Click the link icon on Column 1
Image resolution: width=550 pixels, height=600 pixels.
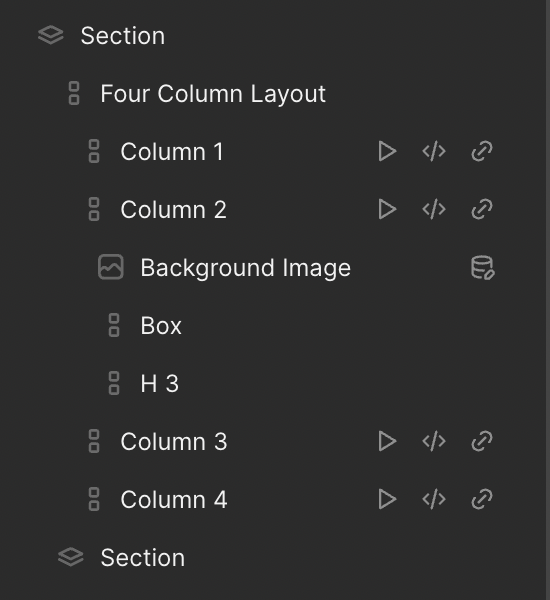point(482,151)
